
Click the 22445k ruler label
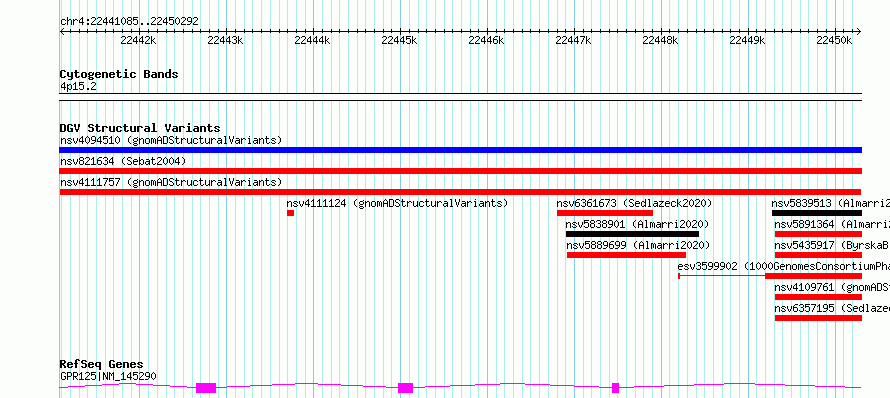tap(400, 40)
